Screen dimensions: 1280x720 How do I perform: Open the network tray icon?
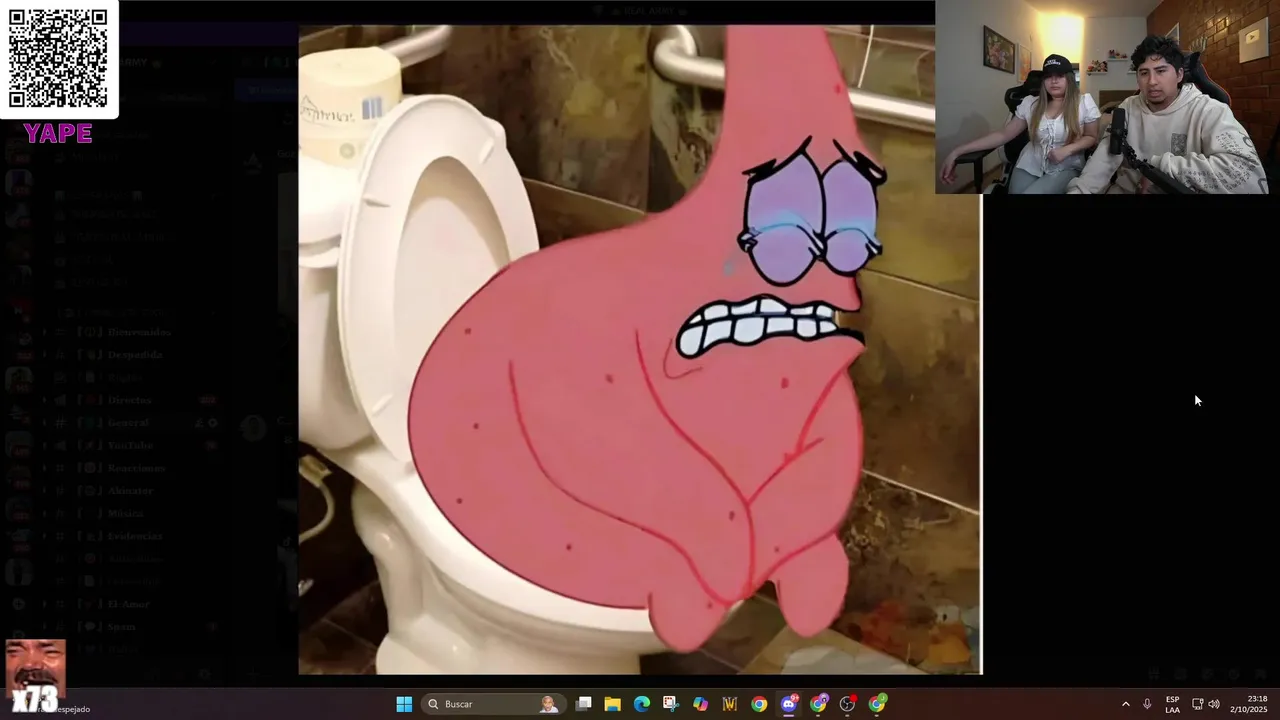1197,704
